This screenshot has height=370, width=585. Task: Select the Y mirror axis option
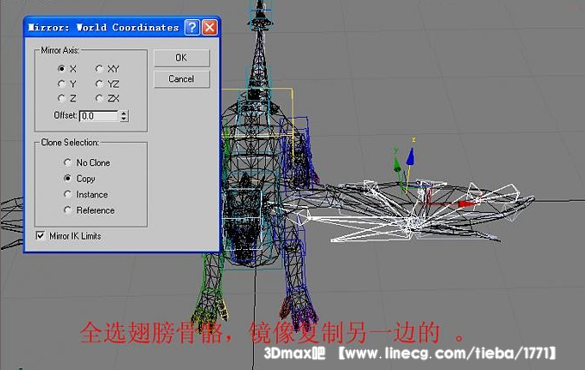point(61,84)
